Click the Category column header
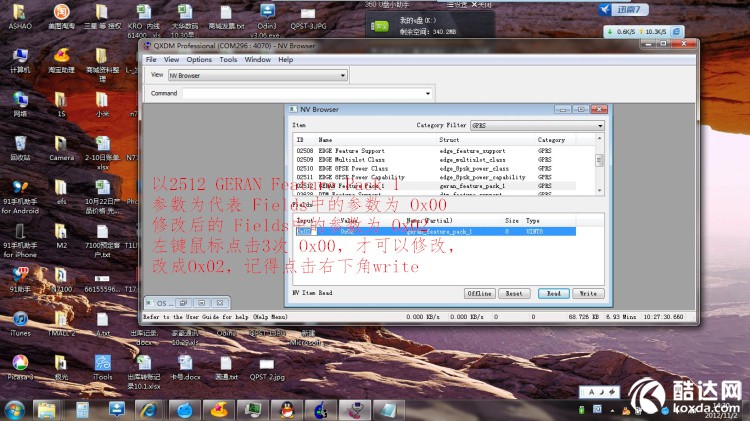Viewport: 750px width, 421px height. point(555,140)
